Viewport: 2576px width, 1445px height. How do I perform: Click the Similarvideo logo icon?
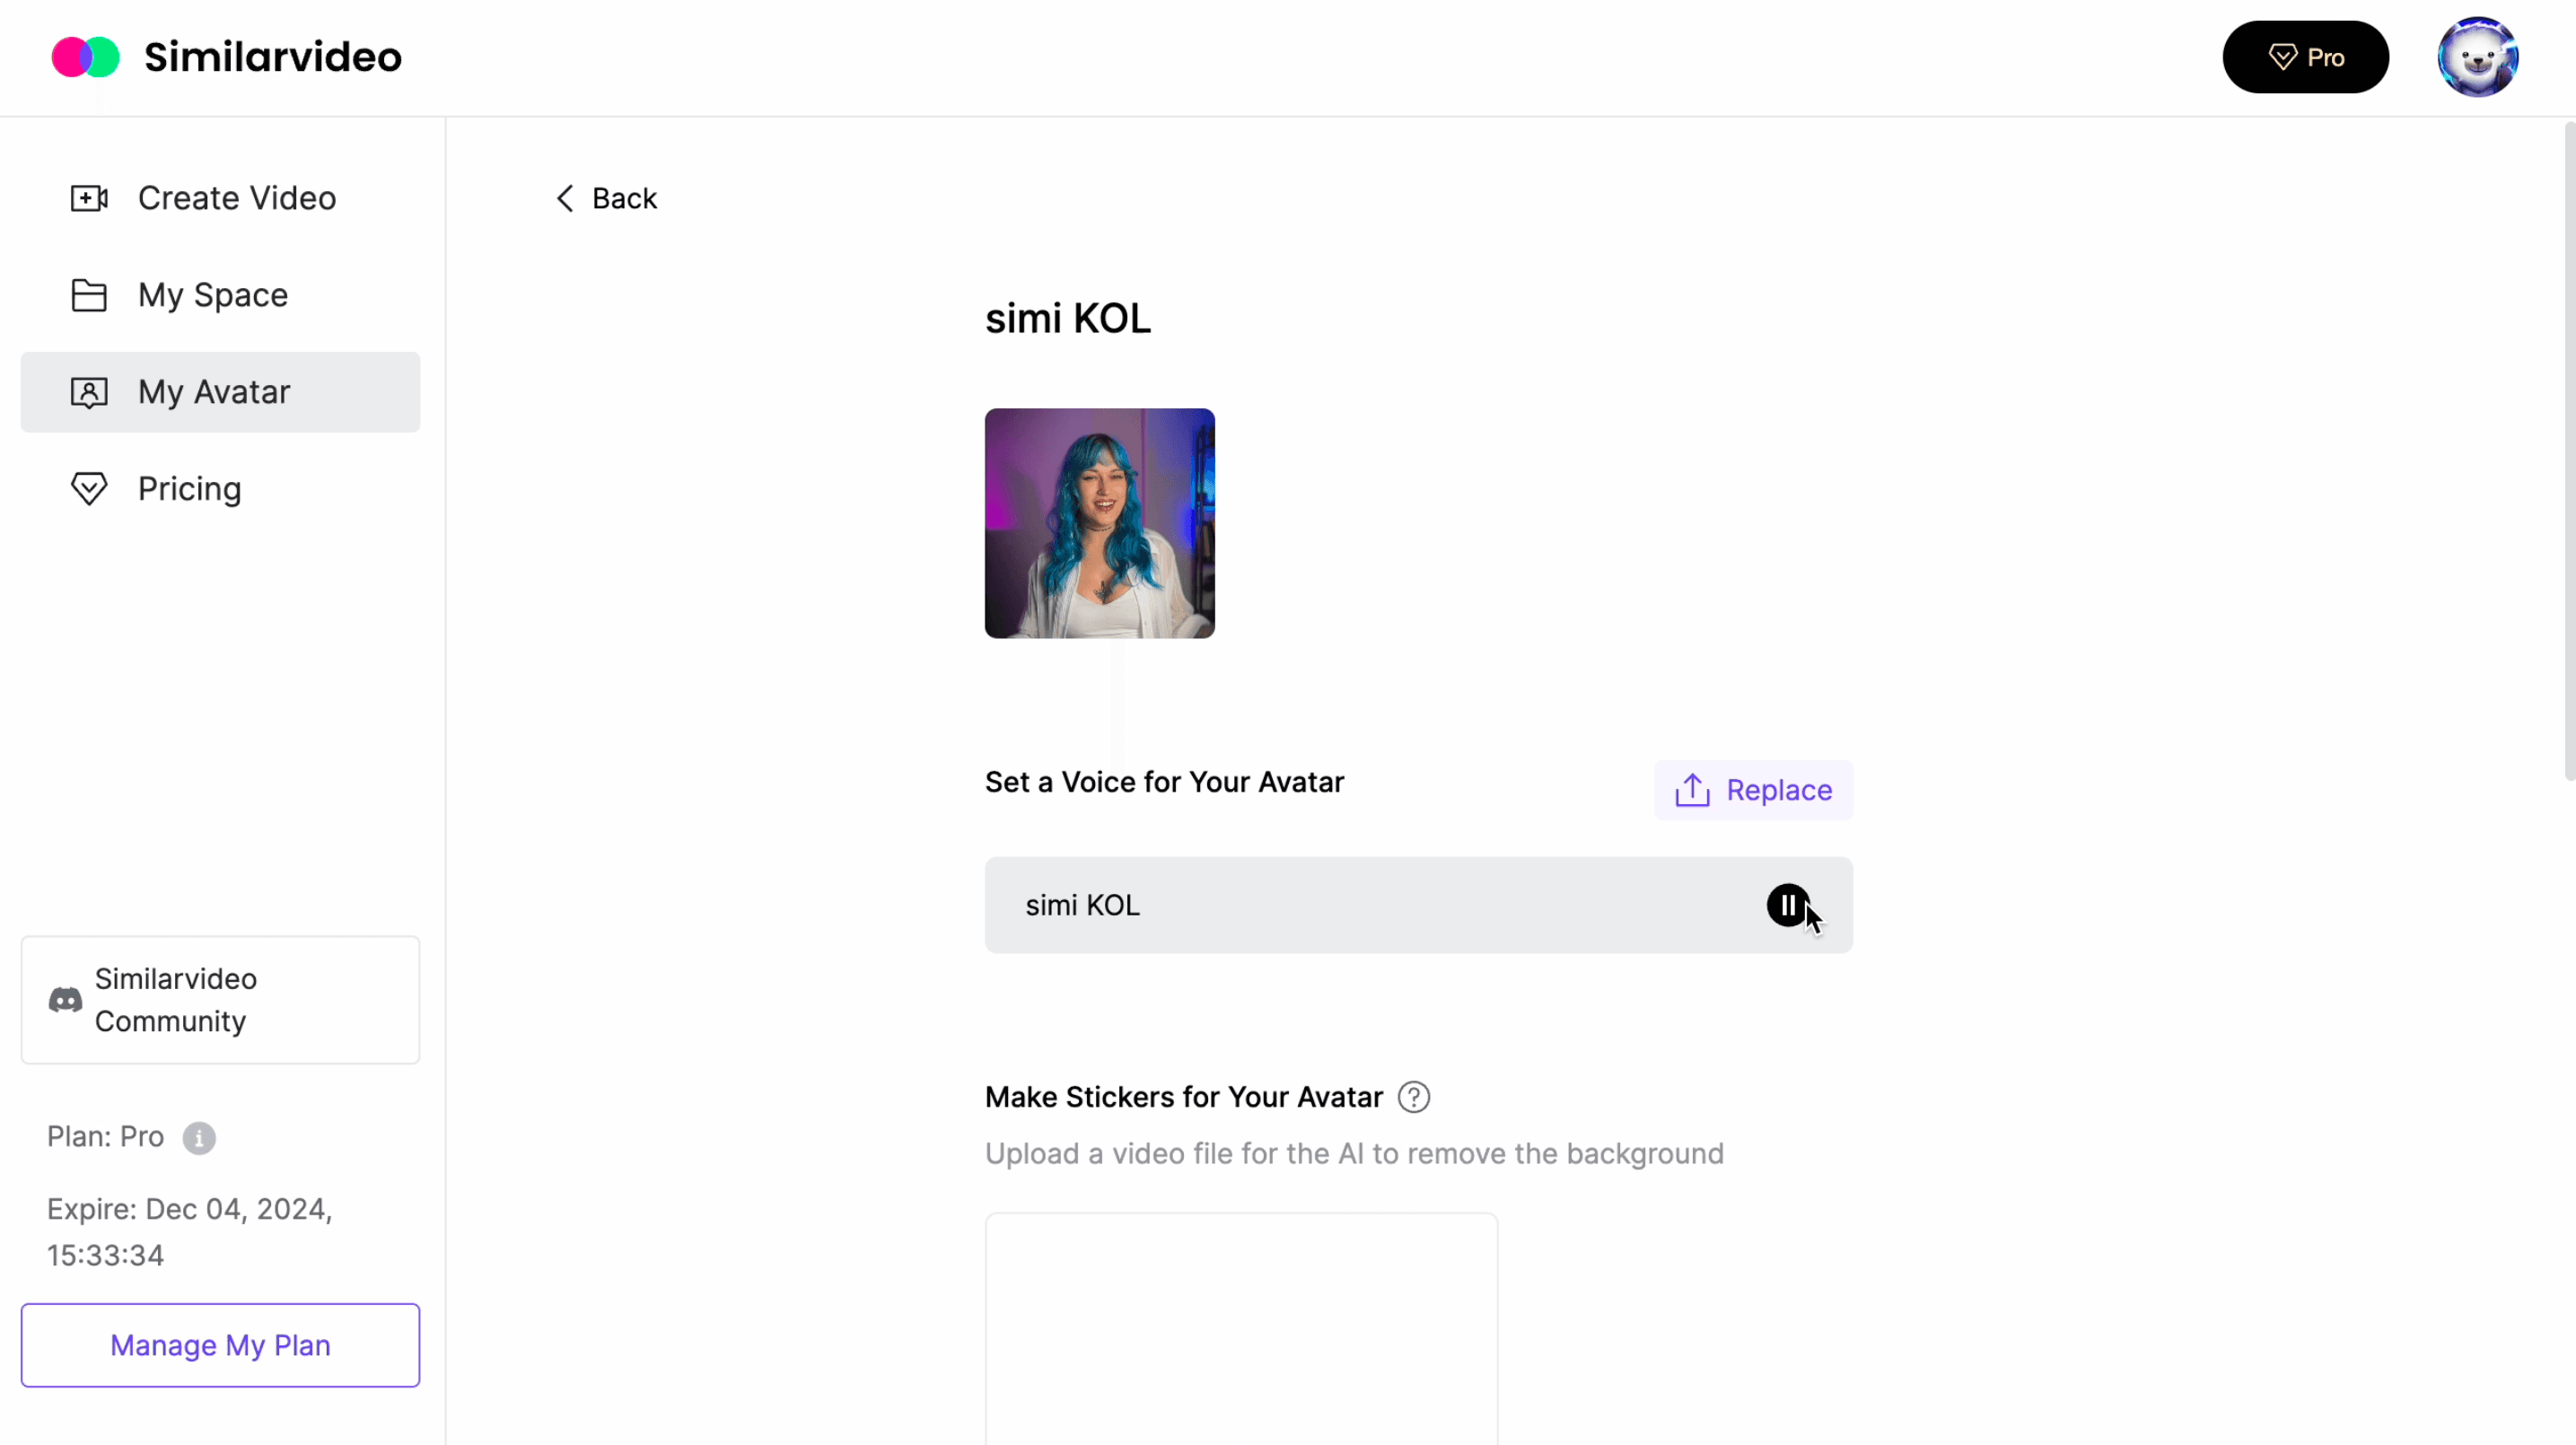click(86, 57)
